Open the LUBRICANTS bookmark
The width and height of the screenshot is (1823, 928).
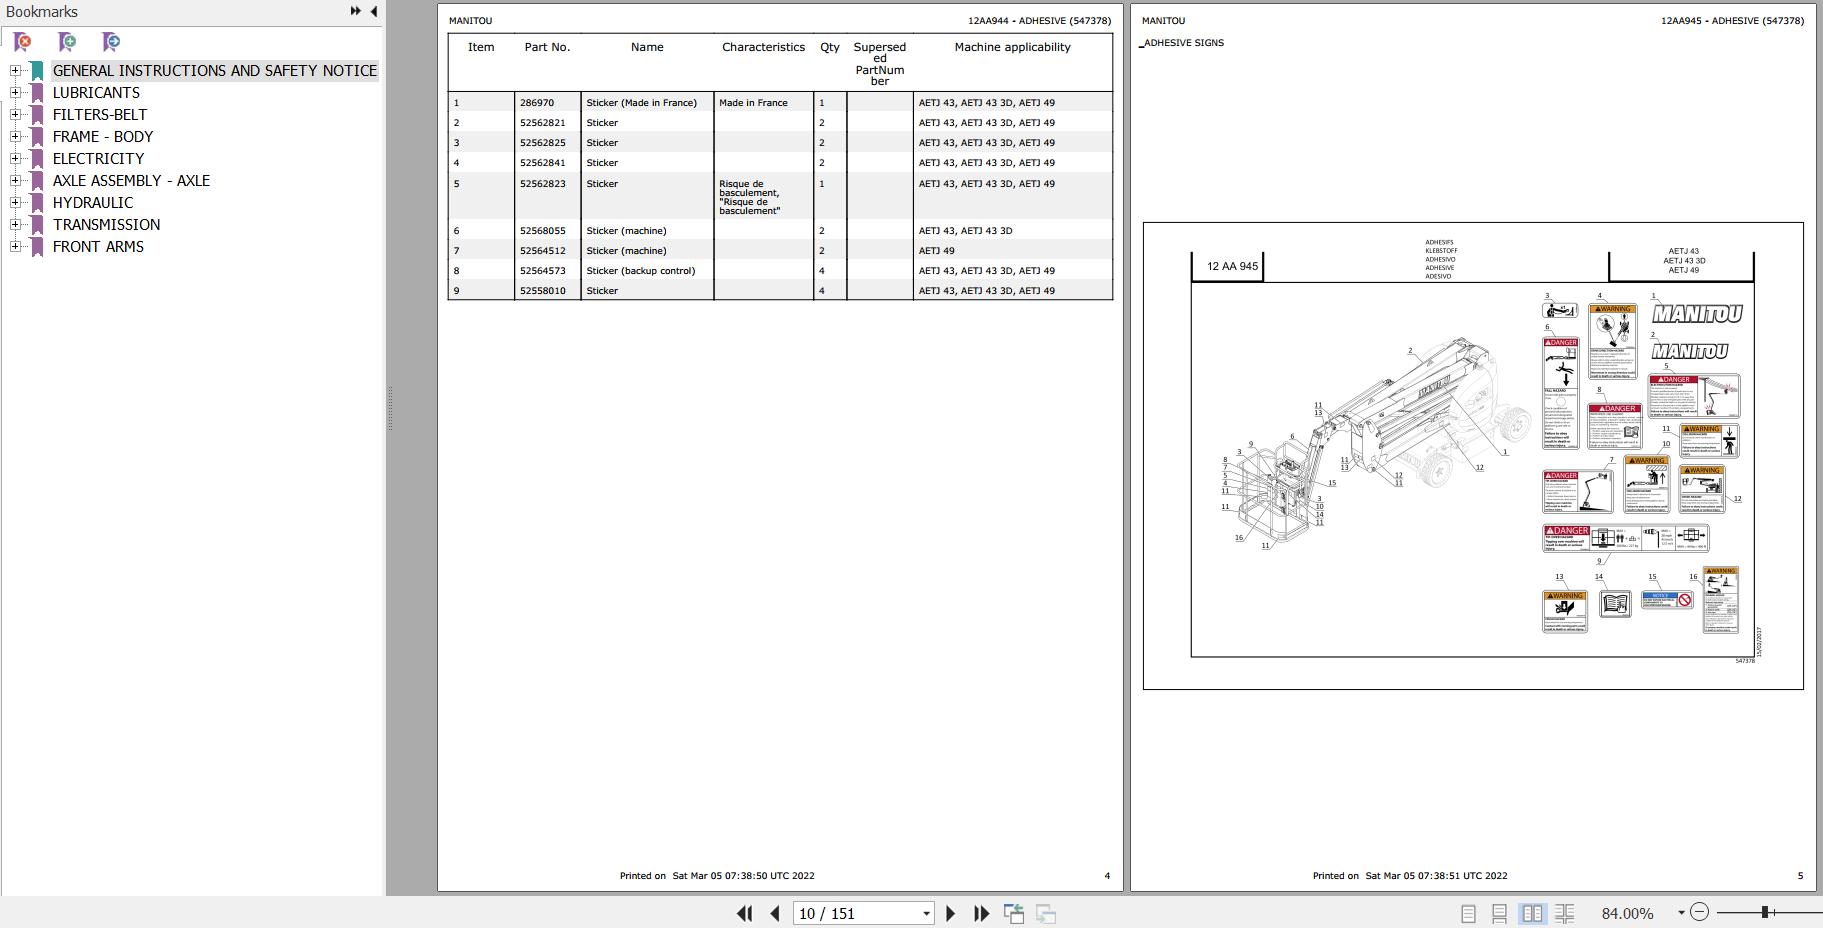pyautogui.click(x=96, y=92)
